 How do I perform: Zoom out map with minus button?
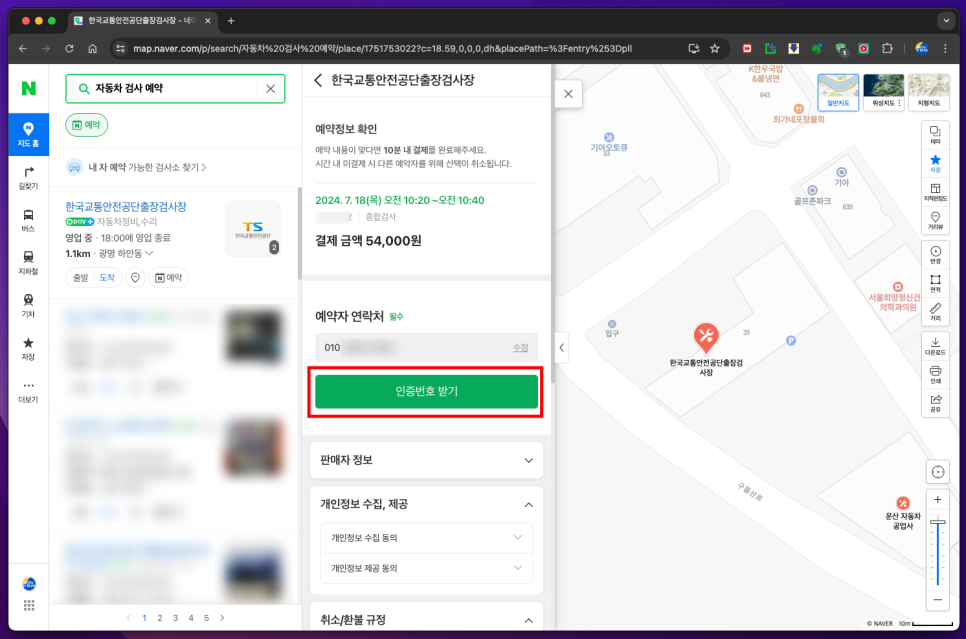(x=938, y=600)
